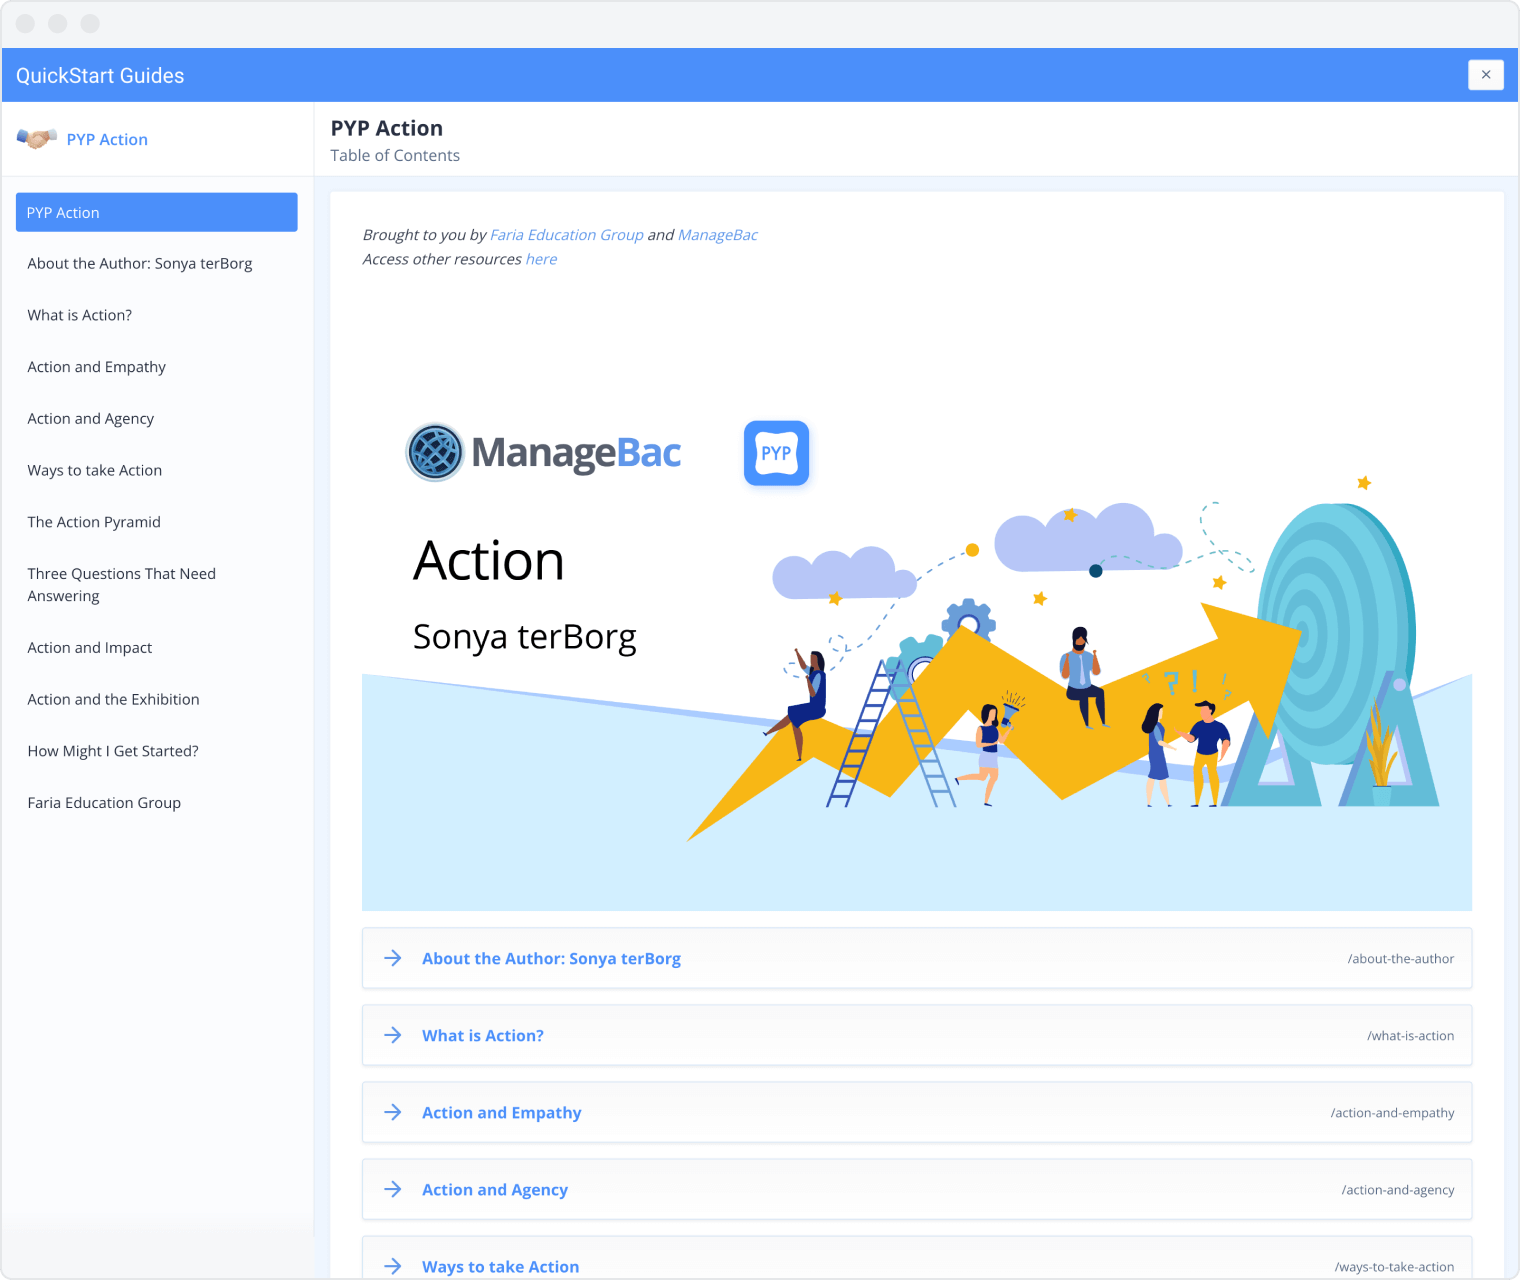
Task: Open Ways to take Action content link
Action: [501, 1267]
